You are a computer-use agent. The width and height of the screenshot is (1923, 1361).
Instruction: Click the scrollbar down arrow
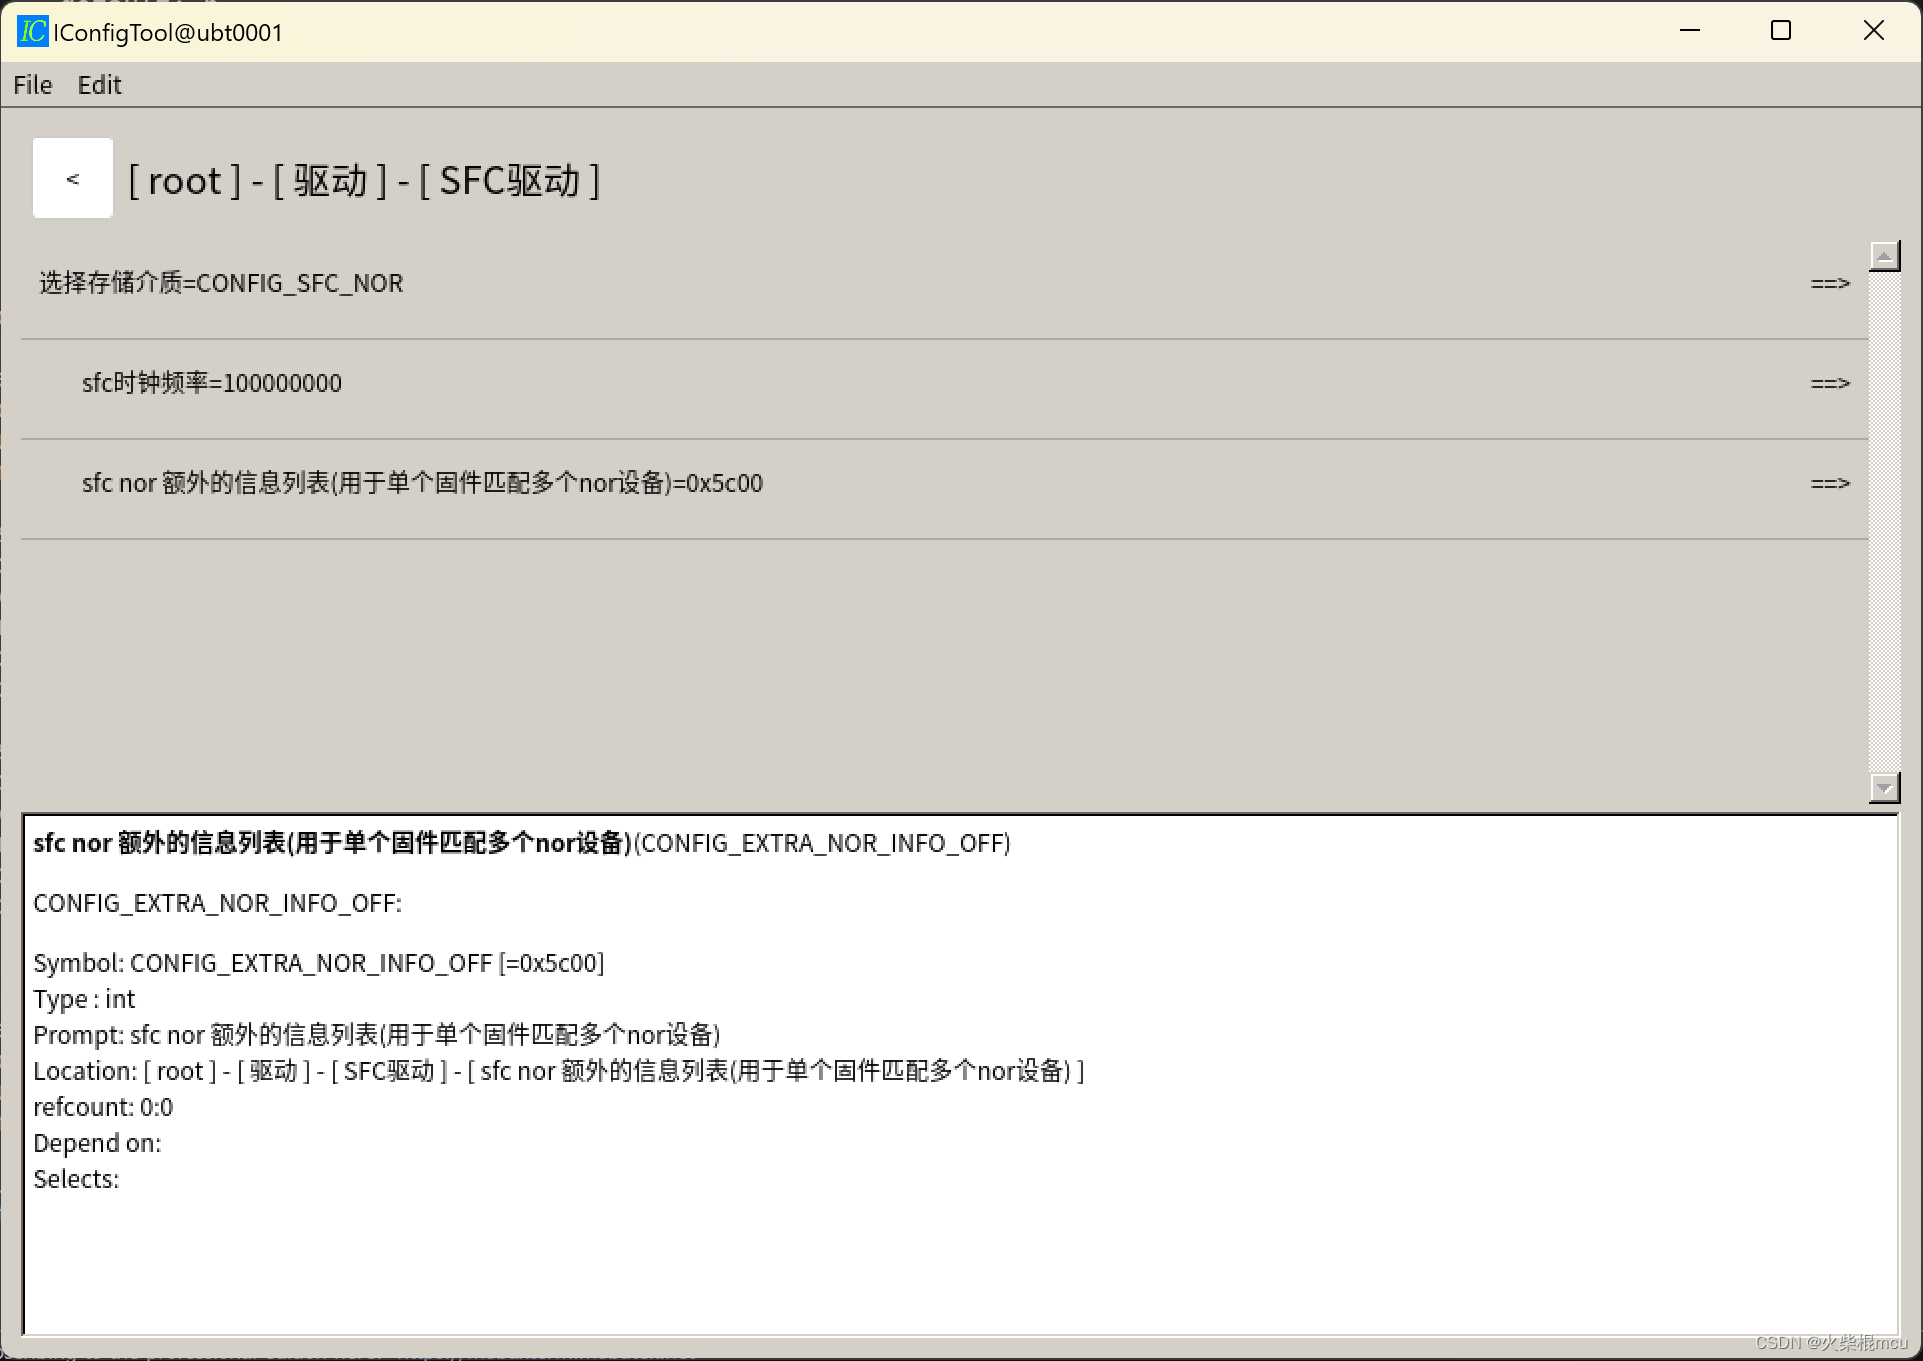click(1884, 788)
